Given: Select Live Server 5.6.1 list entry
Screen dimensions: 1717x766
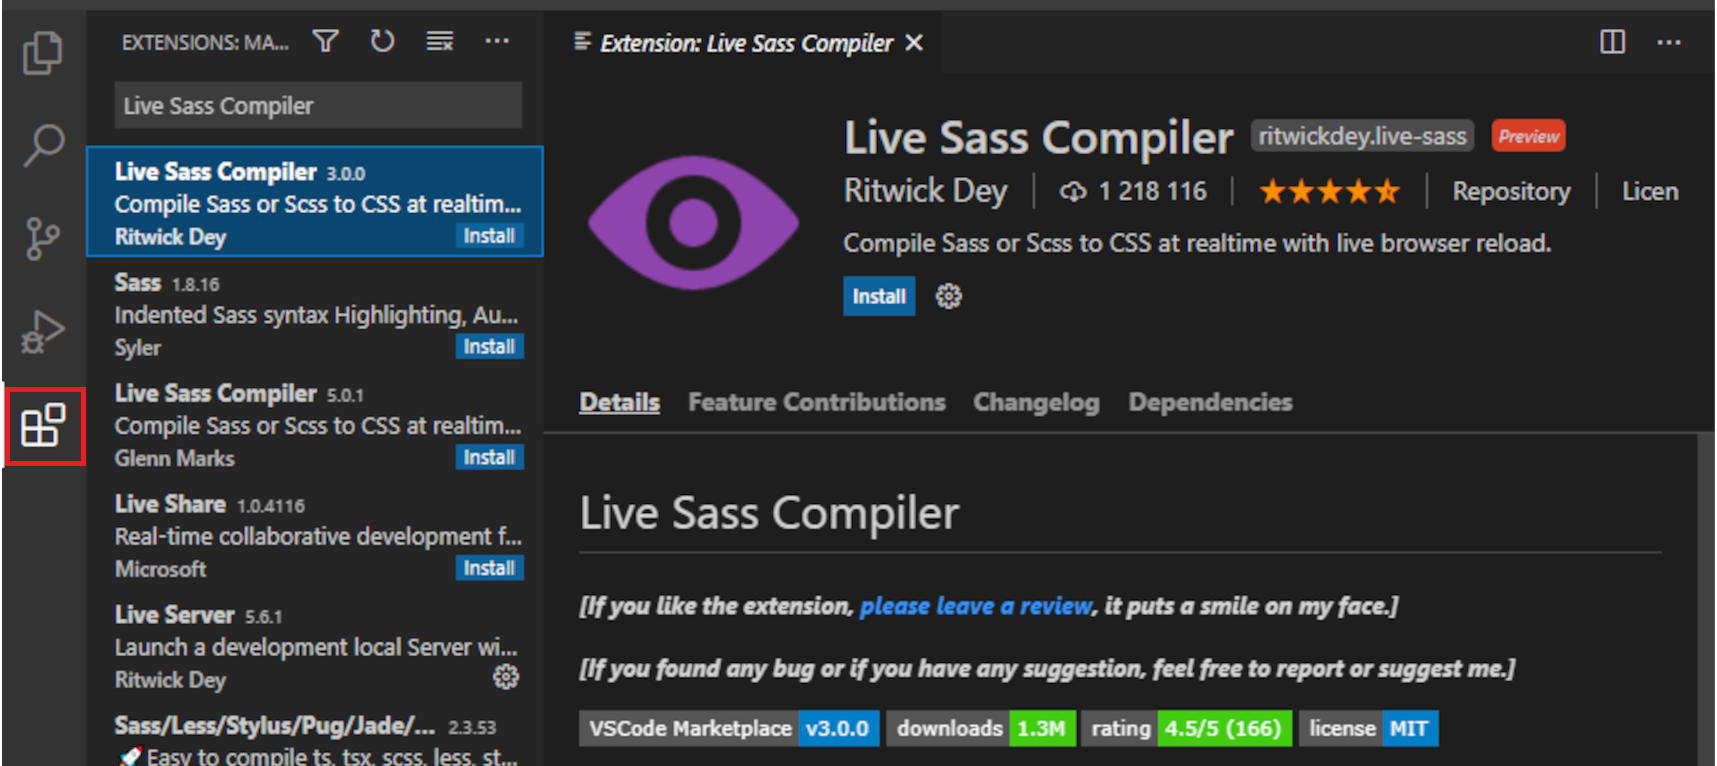Looking at the screenshot, I should coord(315,646).
